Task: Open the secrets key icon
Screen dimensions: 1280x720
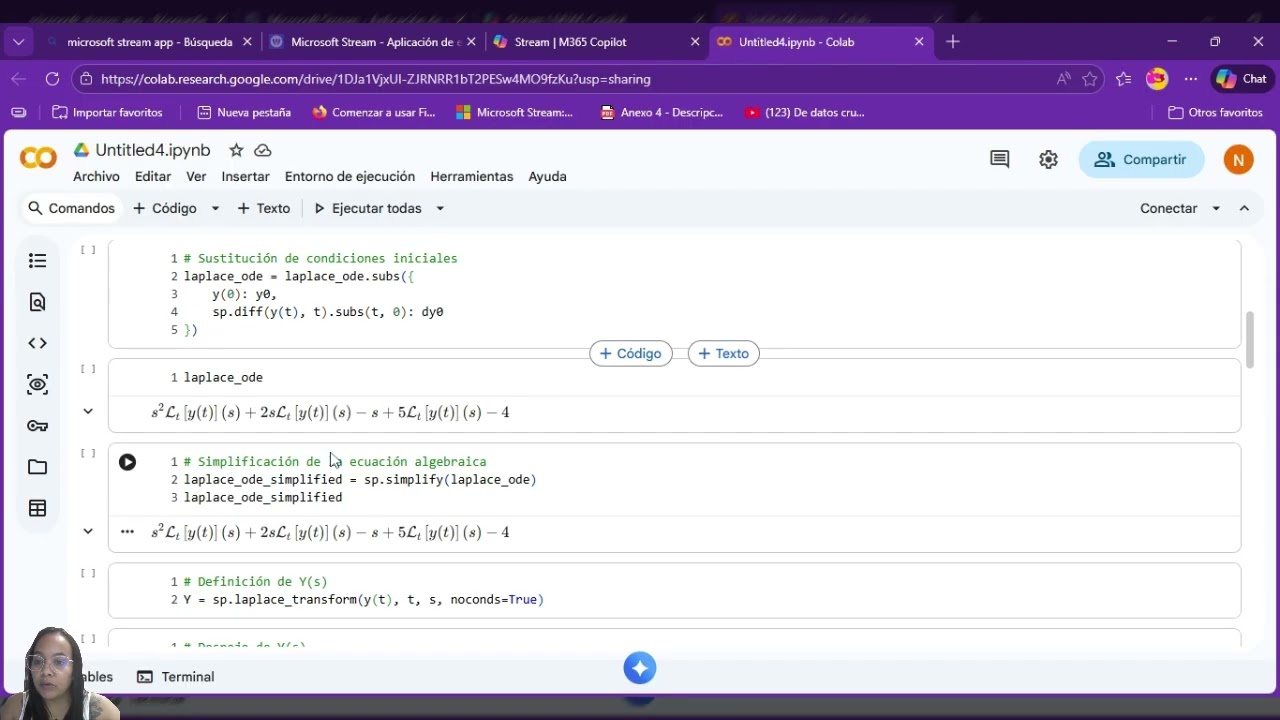Action: 38,426
